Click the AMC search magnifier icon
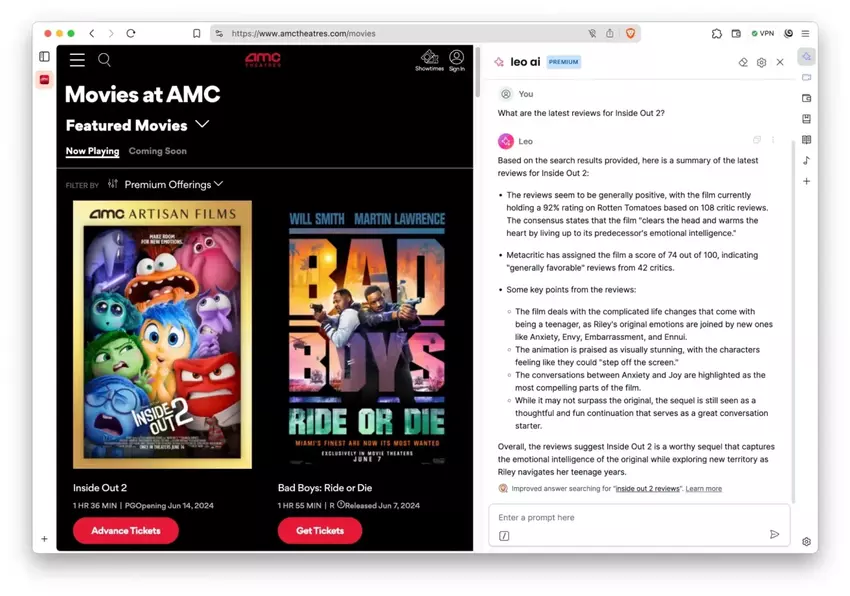Screen dimensions: 850x596 [x=104, y=60]
